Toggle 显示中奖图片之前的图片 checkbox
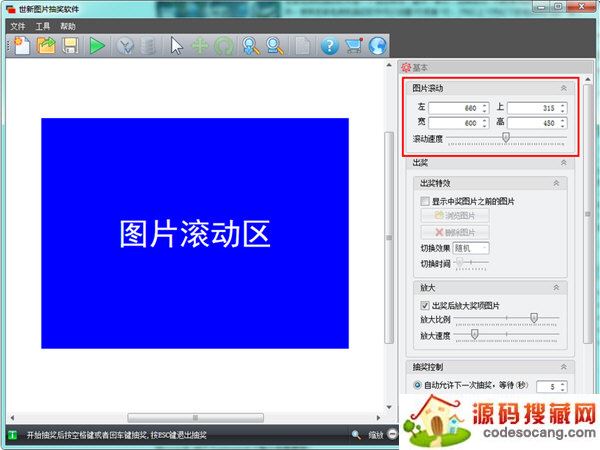600x450 pixels. [x=425, y=201]
